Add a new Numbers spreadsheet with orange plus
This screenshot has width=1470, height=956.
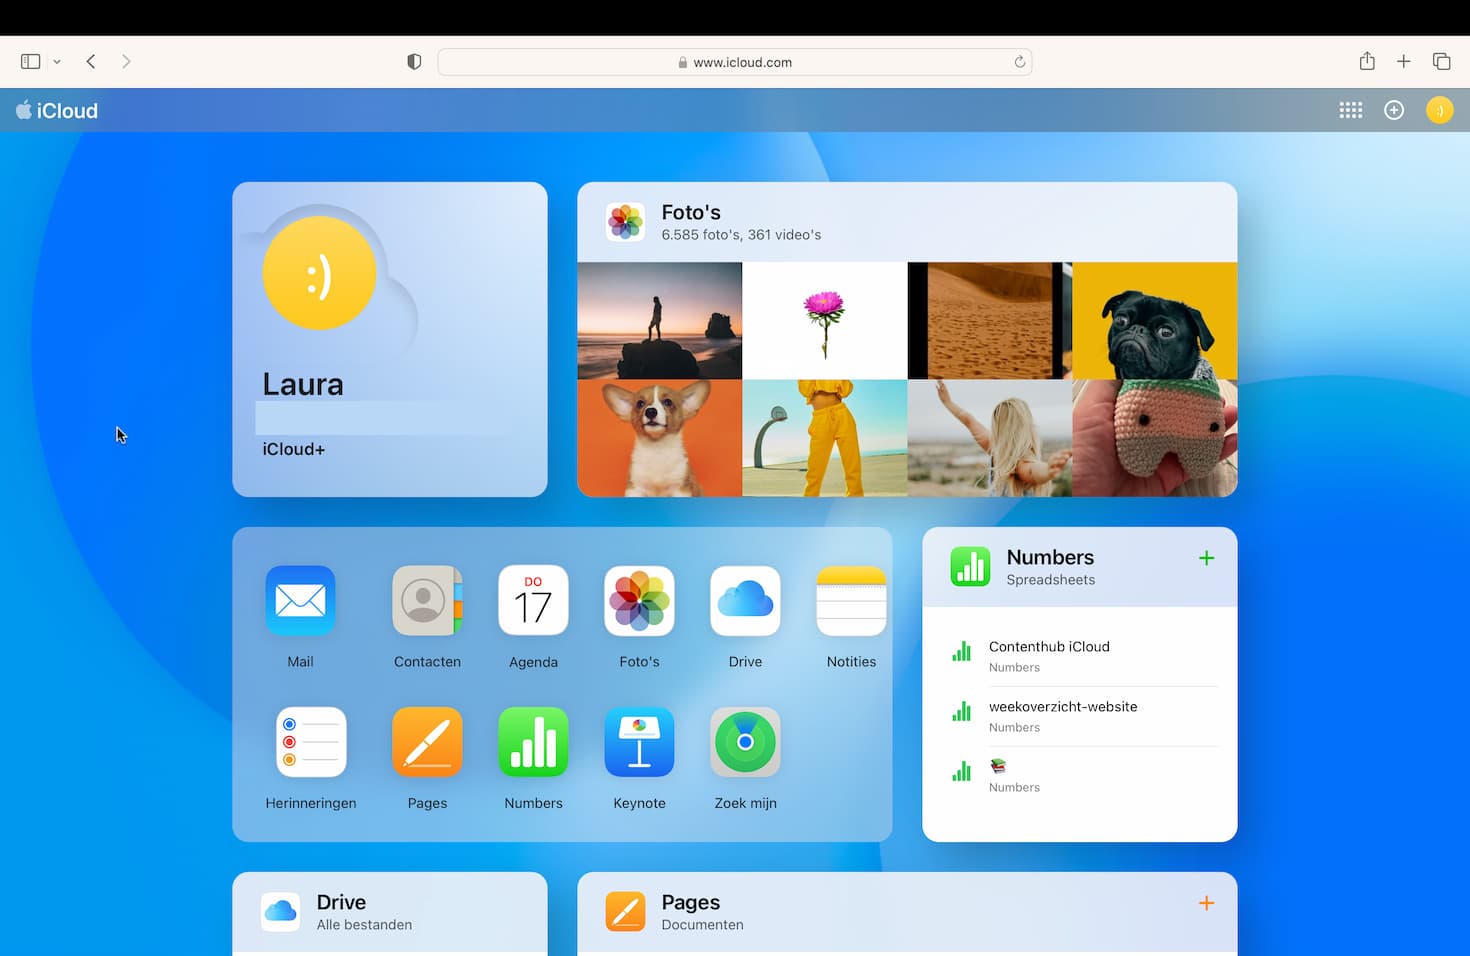coord(1206,558)
